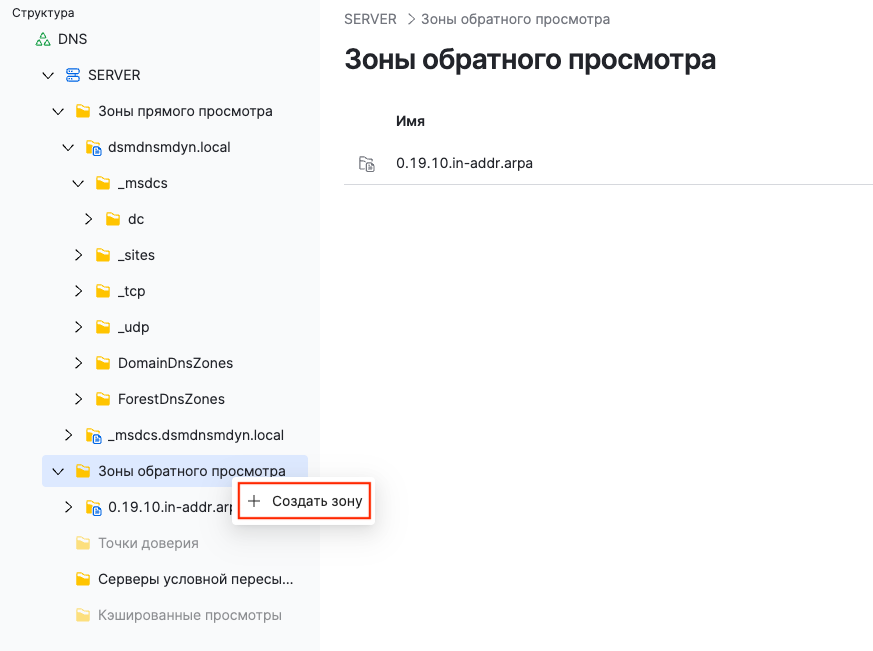Select Зоны прямого просмотра label

click(185, 111)
